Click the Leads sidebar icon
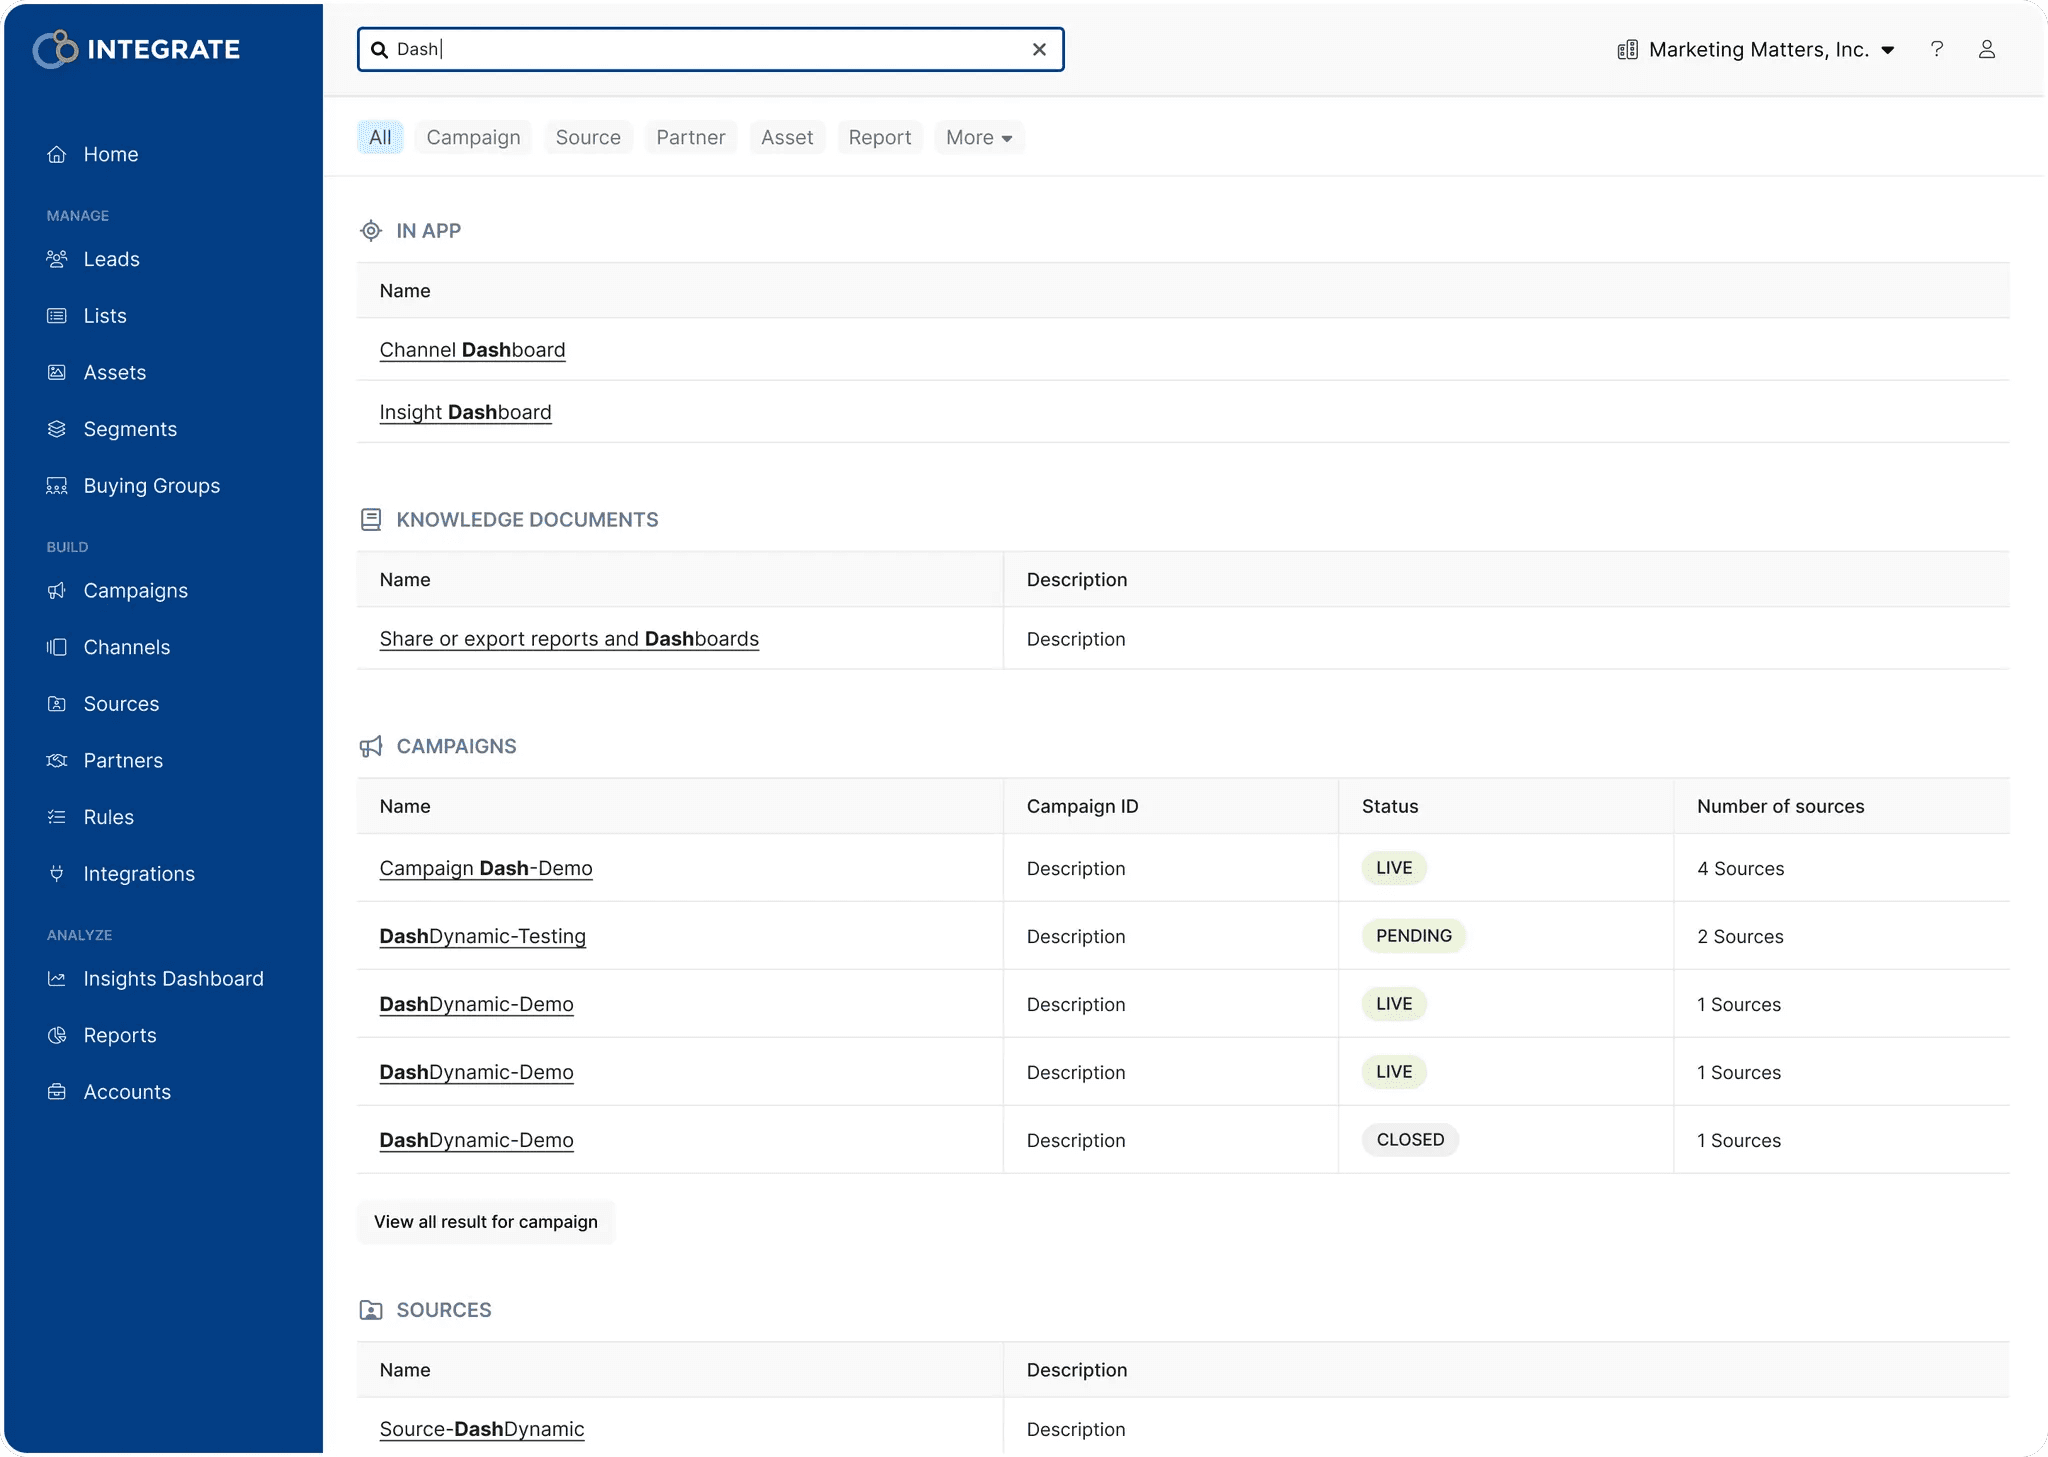This screenshot has width=2048, height=1457. 57,259
